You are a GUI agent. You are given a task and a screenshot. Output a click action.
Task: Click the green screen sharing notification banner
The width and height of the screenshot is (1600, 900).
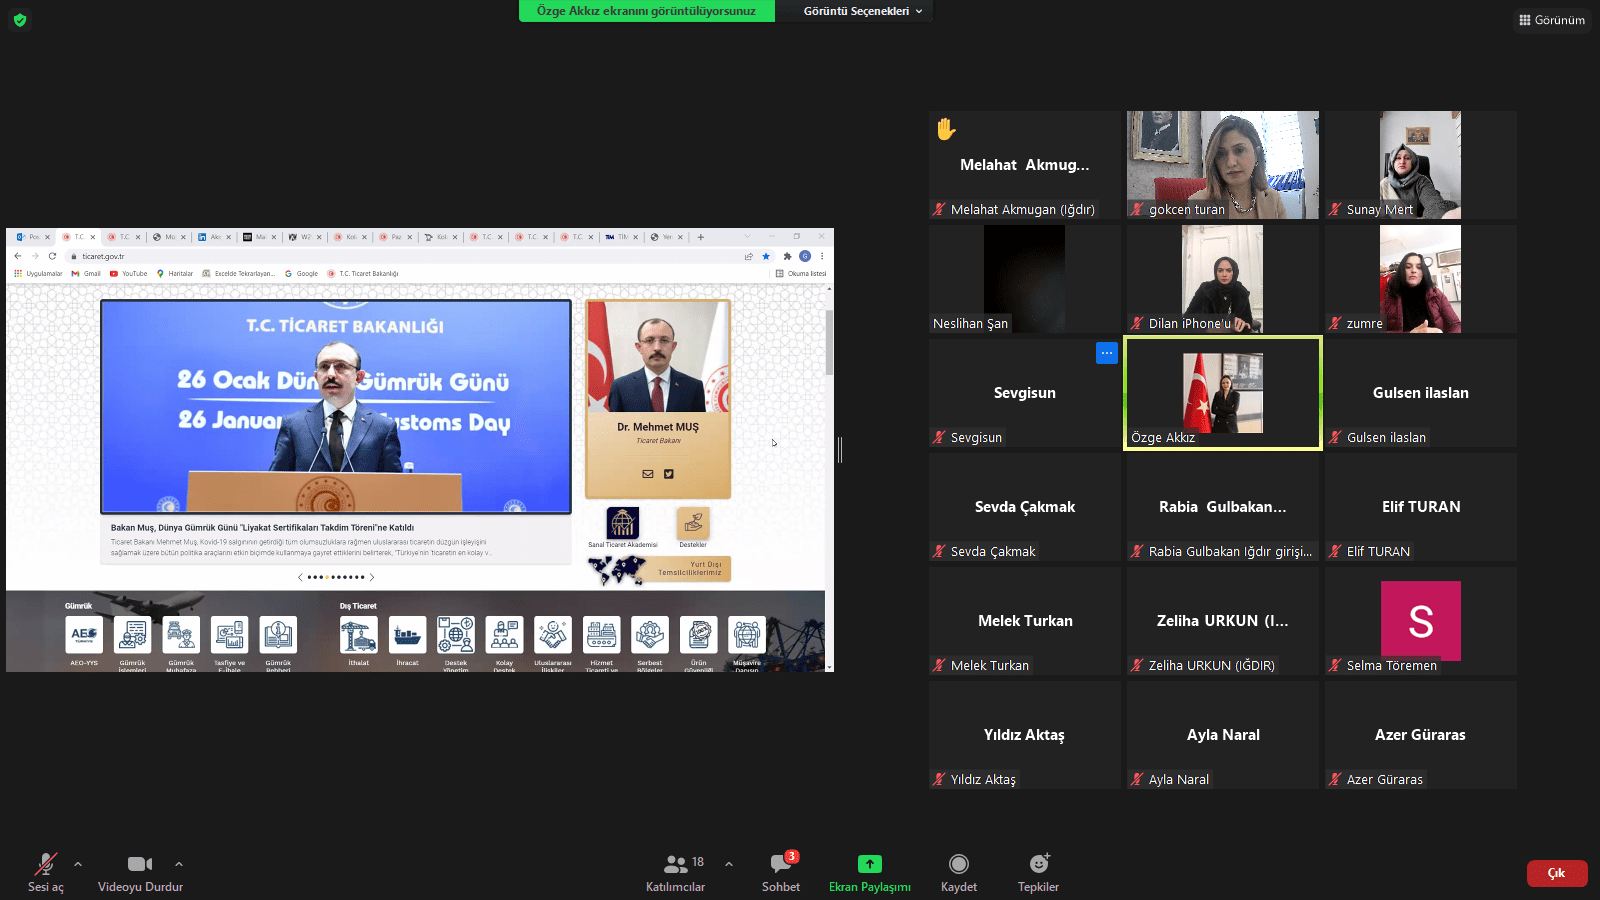point(646,11)
